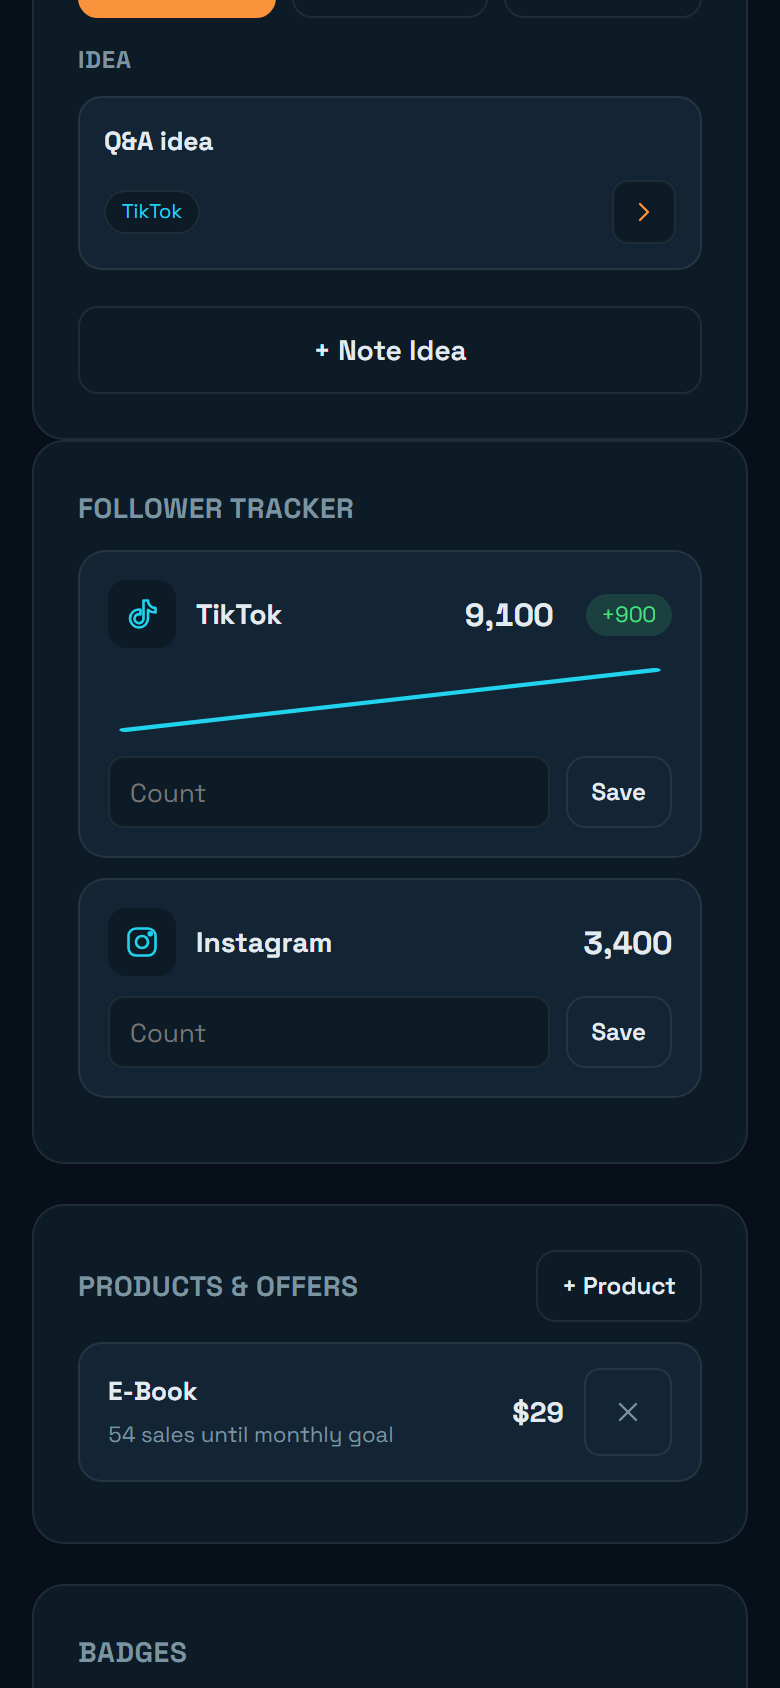Viewport: 780px width, 1688px height.
Task: Focus the TikTok Count input field
Action: point(329,792)
